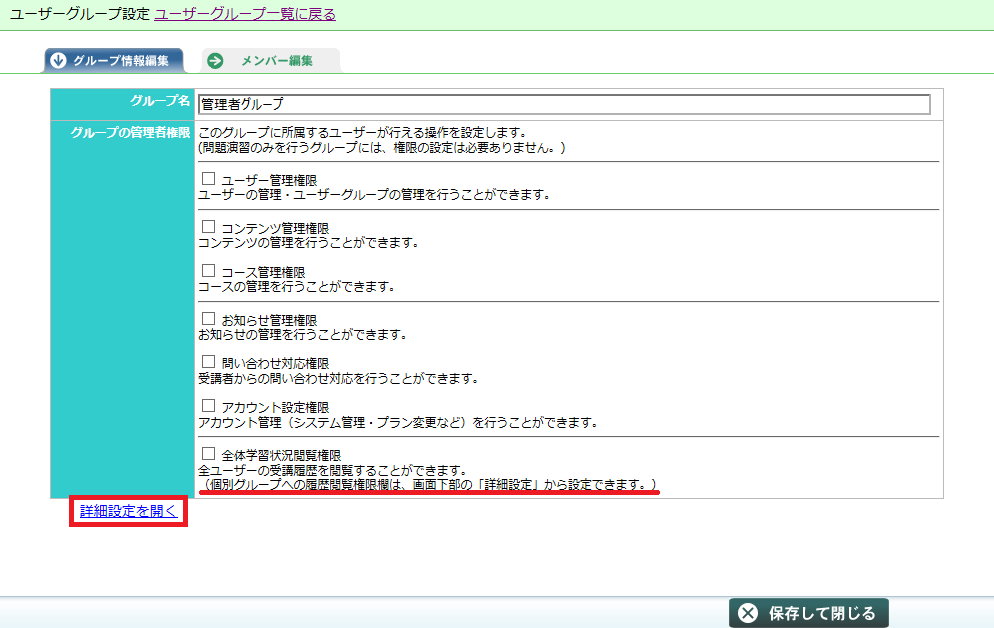Click the X icon on 保存して閉じる button
Screen dimensions: 994x628
(x=748, y=613)
